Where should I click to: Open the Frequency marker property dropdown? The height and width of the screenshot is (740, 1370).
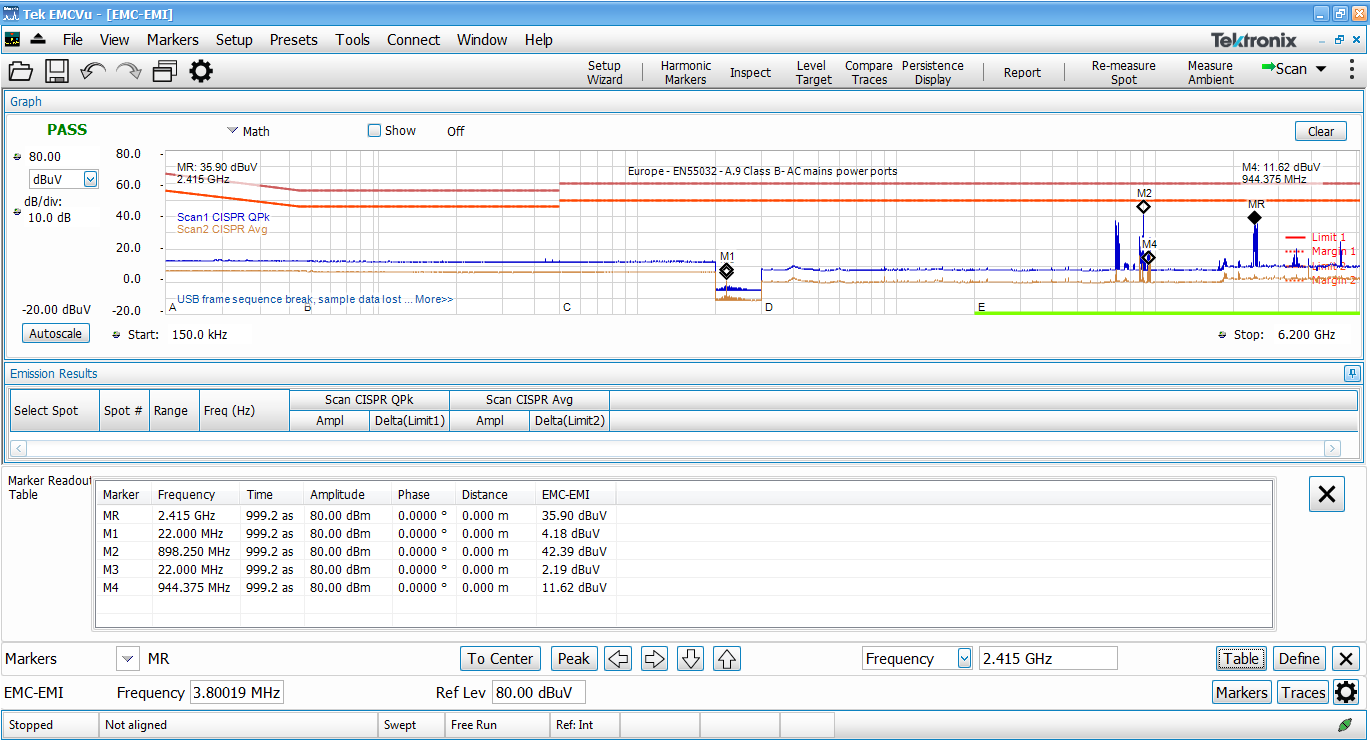(x=964, y=659)
